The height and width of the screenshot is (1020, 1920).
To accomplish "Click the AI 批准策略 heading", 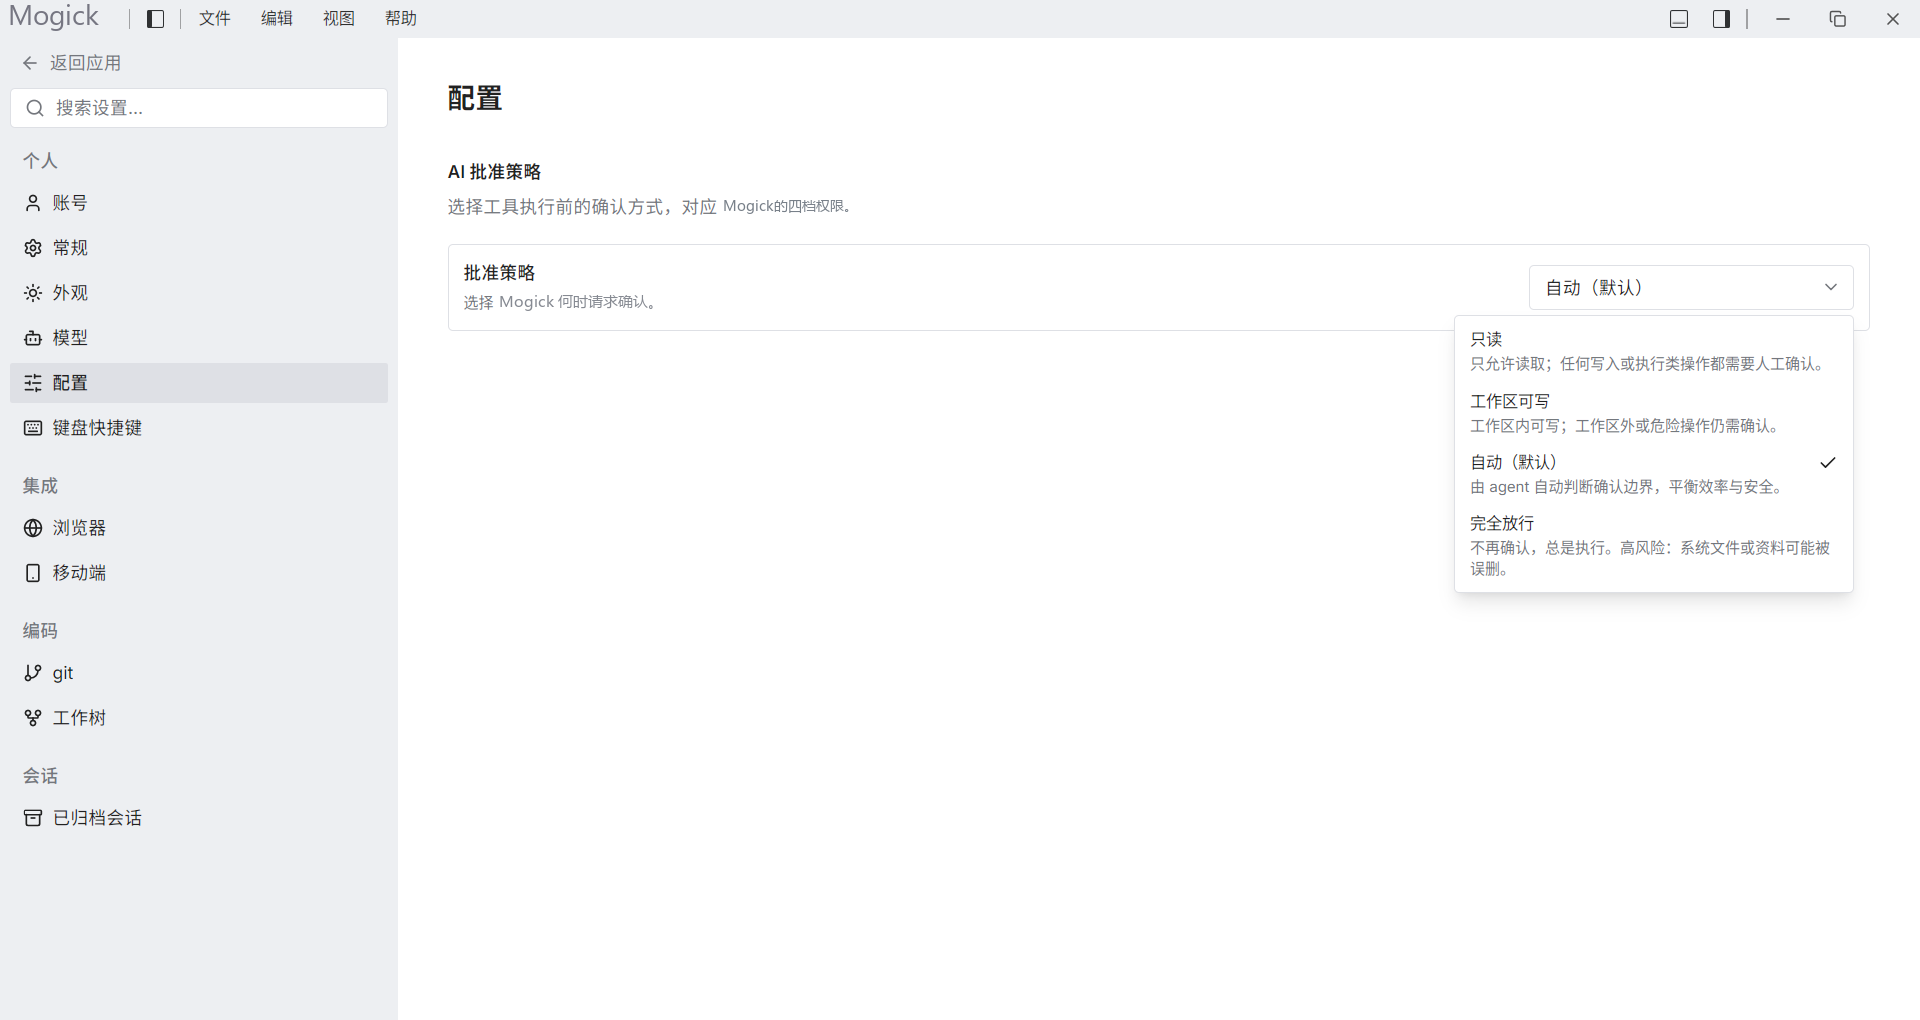I will coord(494,172).
